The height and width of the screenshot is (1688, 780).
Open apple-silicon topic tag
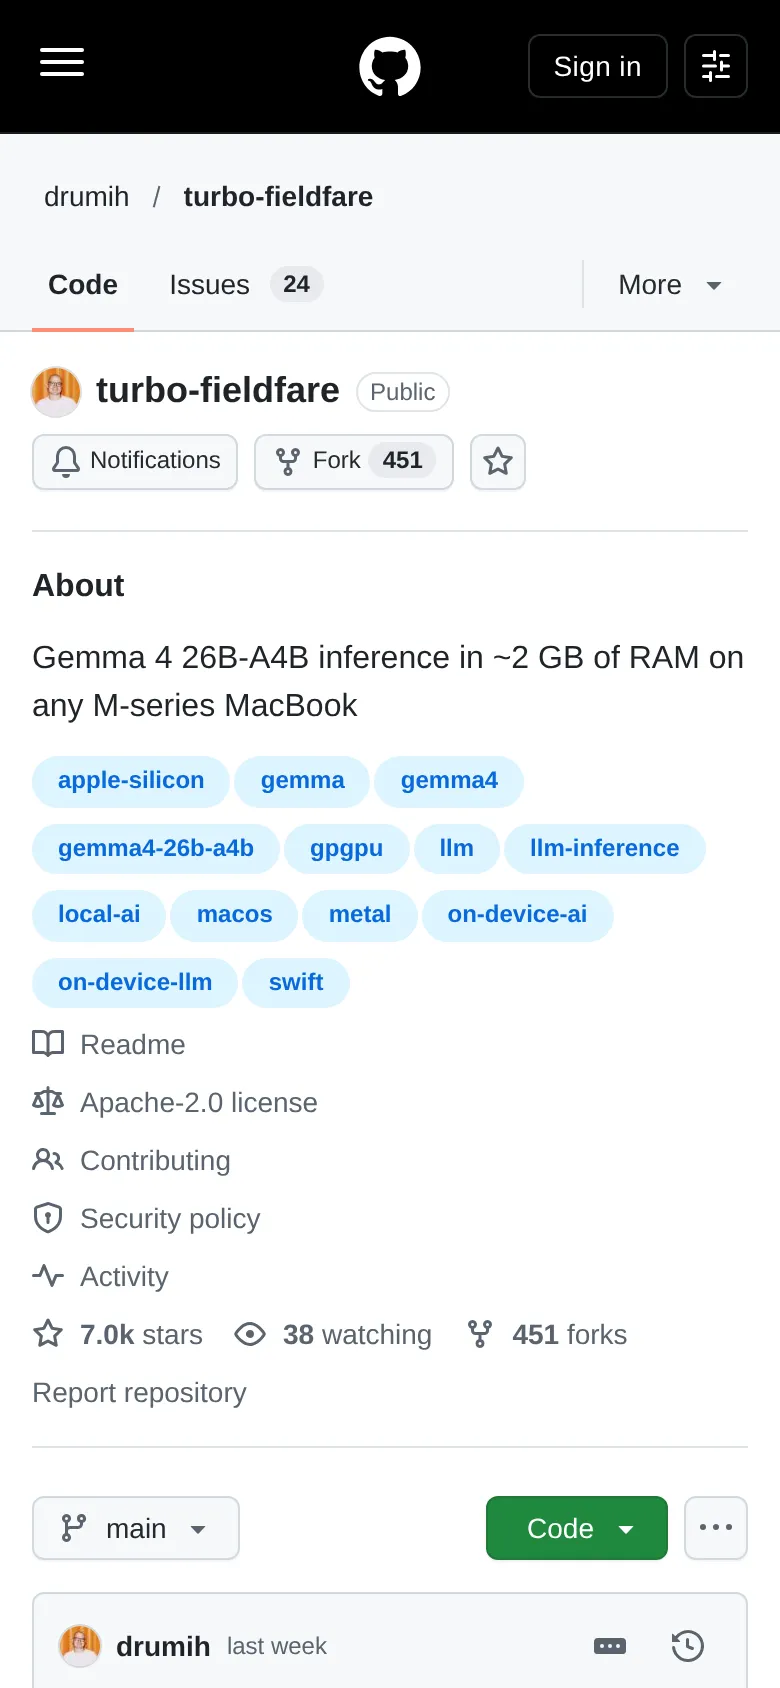[x=131, y=781]
